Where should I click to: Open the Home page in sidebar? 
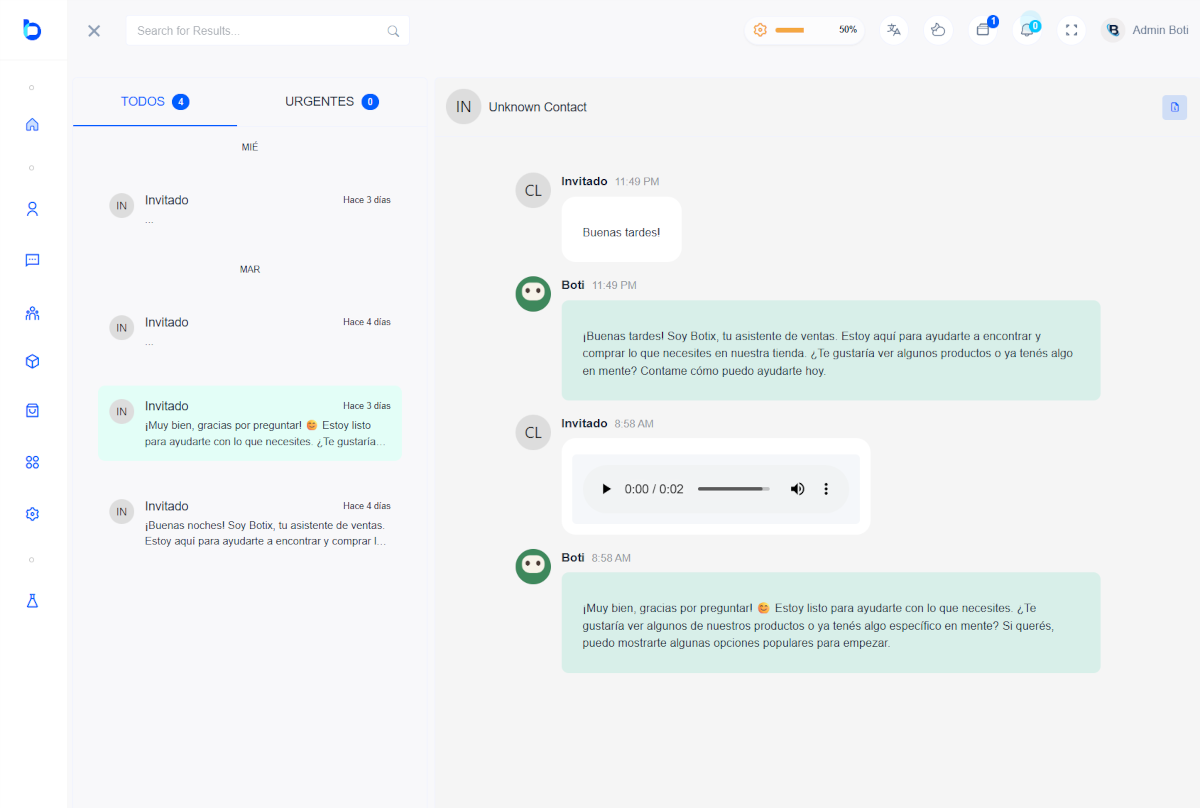(32, 125)
